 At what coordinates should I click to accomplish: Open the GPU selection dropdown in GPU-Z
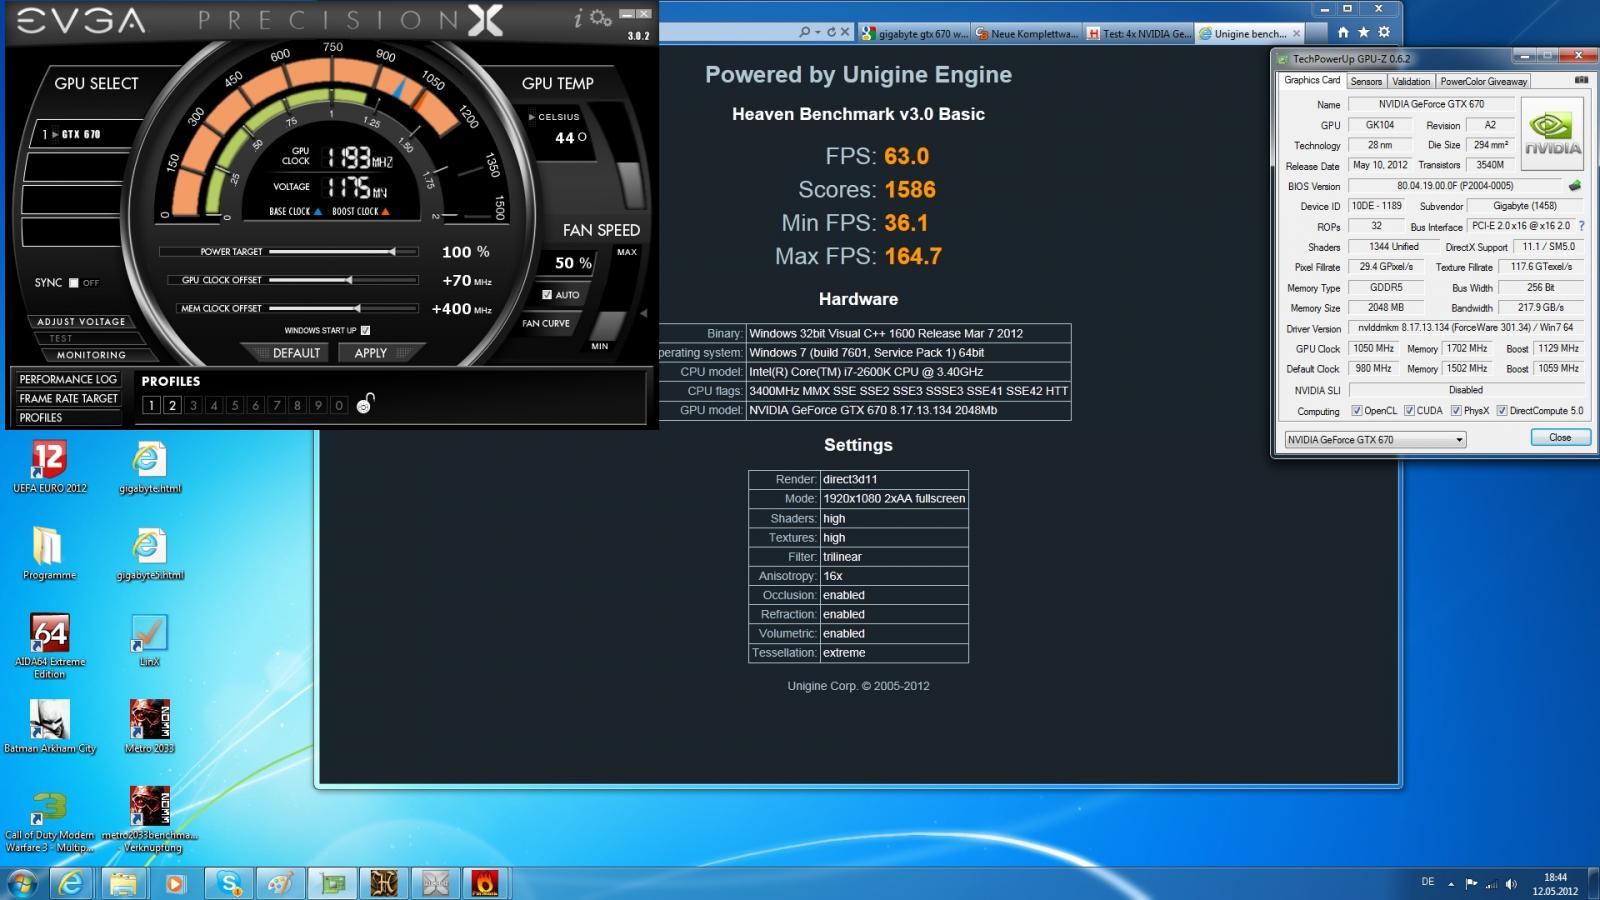1375,440
